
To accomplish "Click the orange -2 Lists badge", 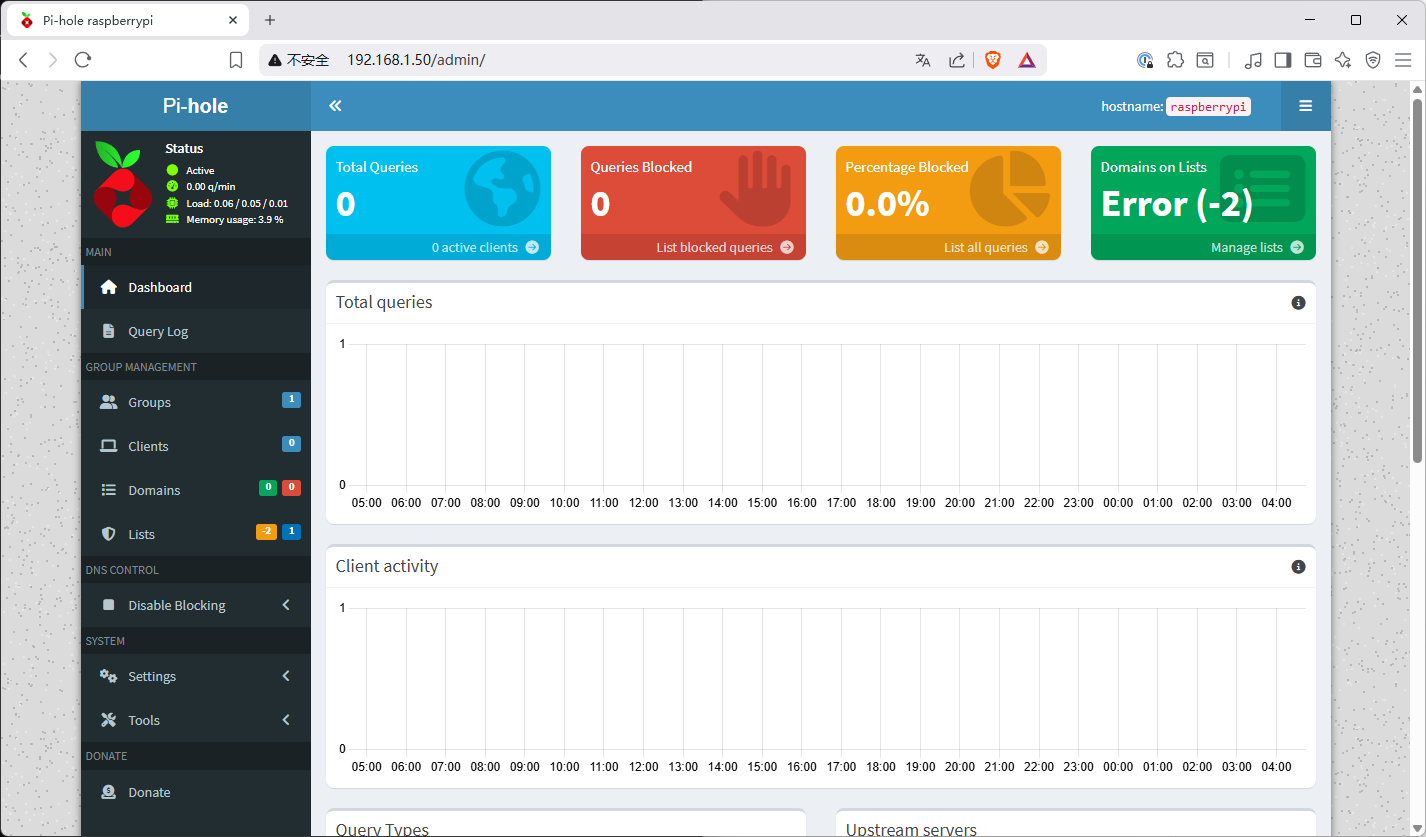I will [x=266, y=532].
